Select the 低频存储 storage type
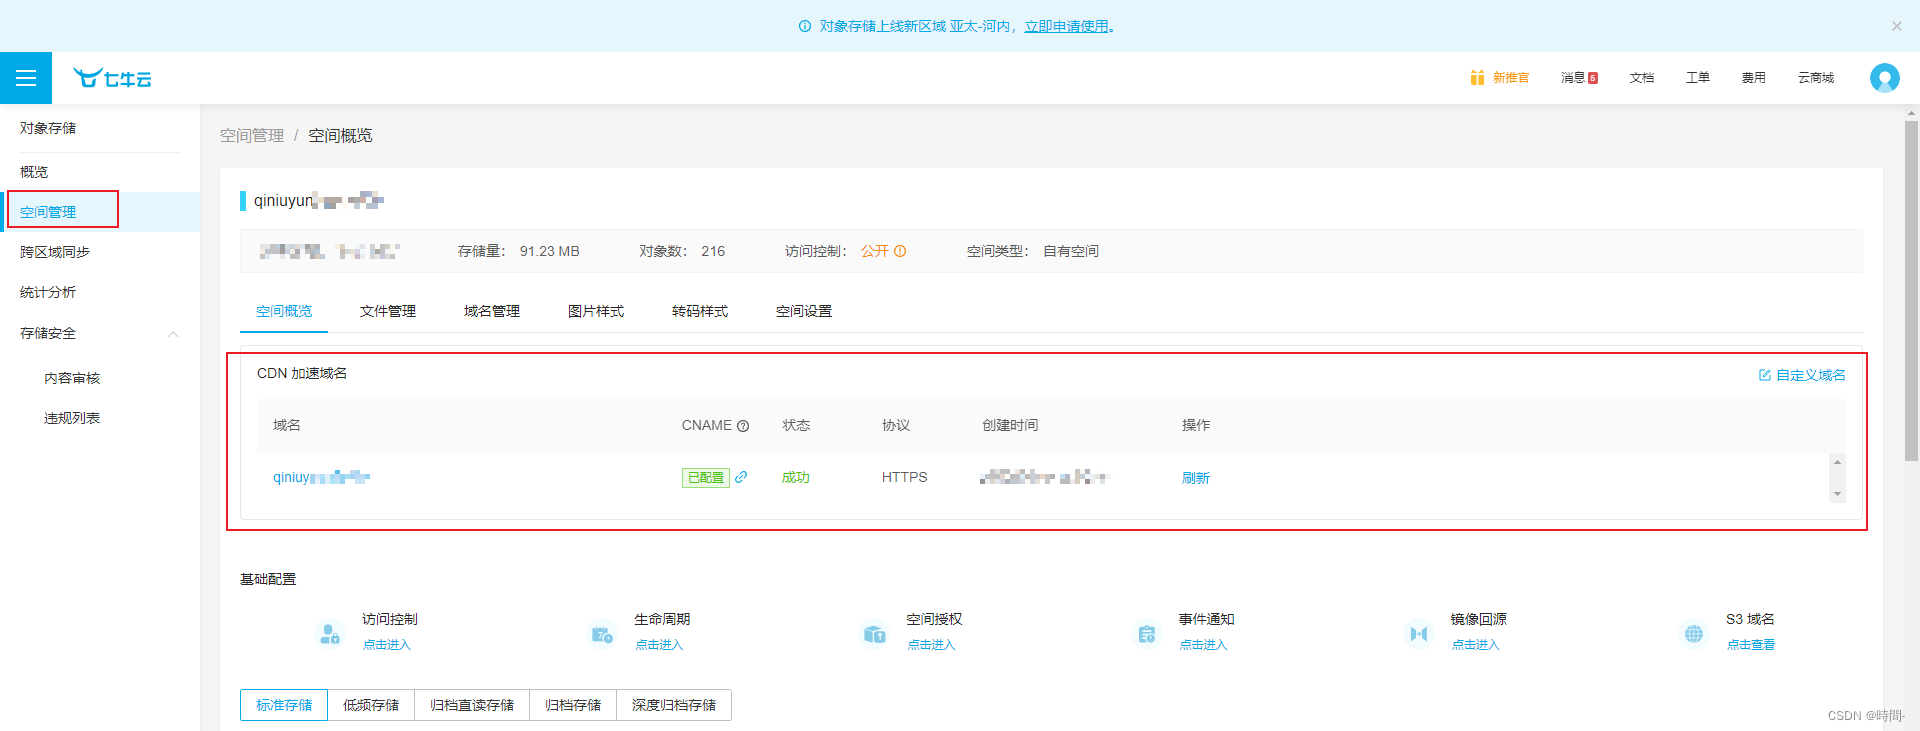1920x731 pixels. click(x=371, y=705)
